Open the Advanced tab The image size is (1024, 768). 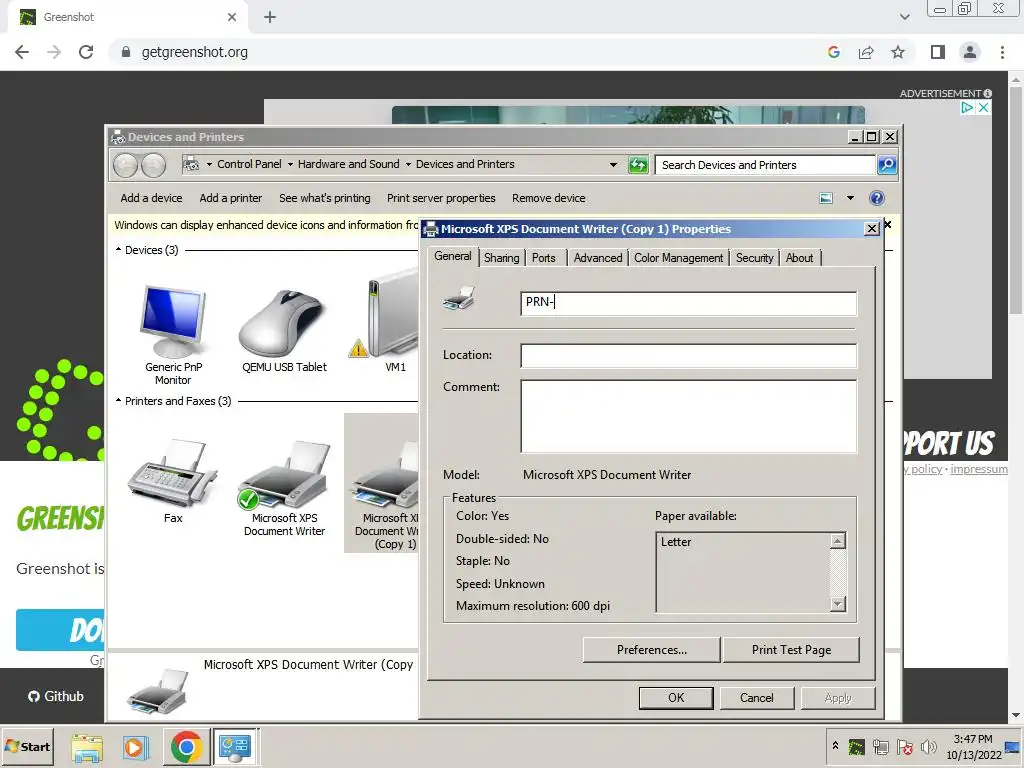pyautogui.click(x=598, y=258)
